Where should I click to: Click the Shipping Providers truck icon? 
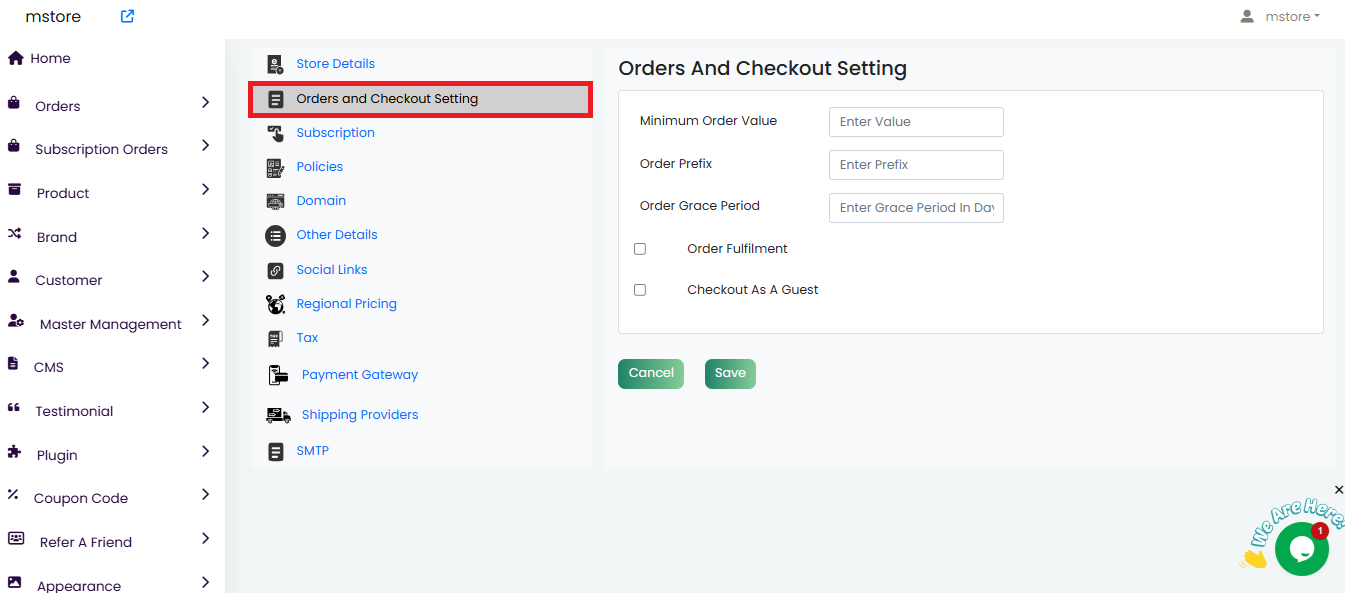tap(278, 415)
